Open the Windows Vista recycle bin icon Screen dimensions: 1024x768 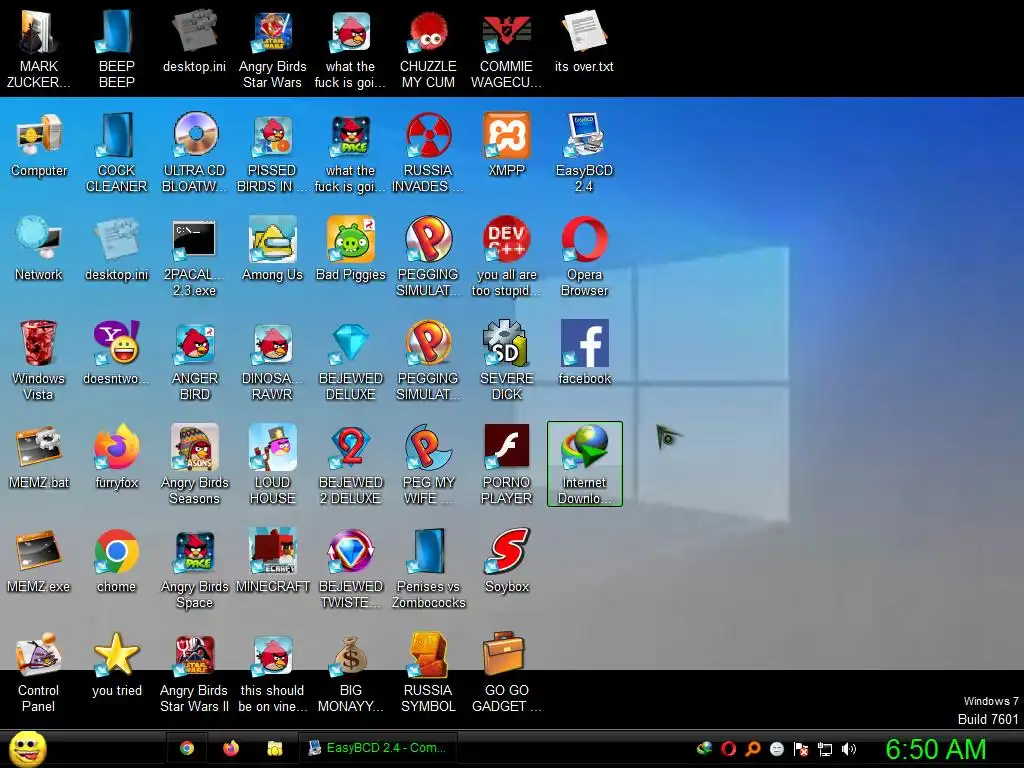tap(39, 360)
